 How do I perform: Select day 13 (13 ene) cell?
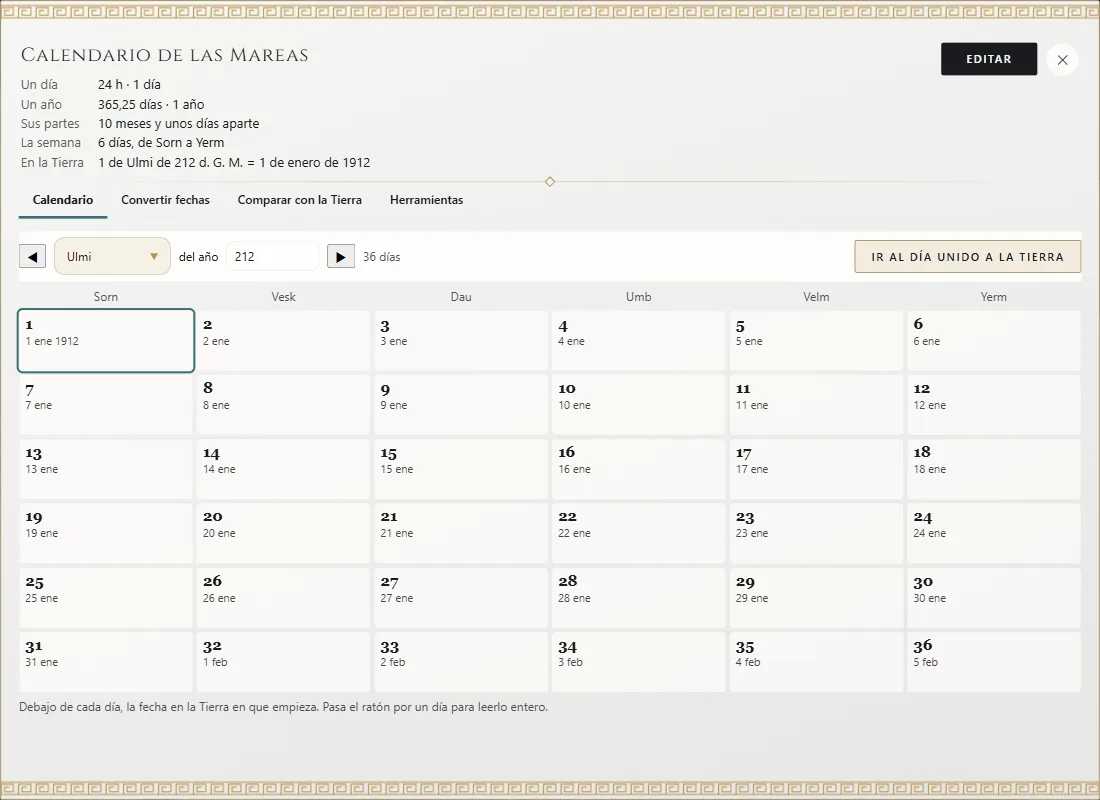coord(106,469)
